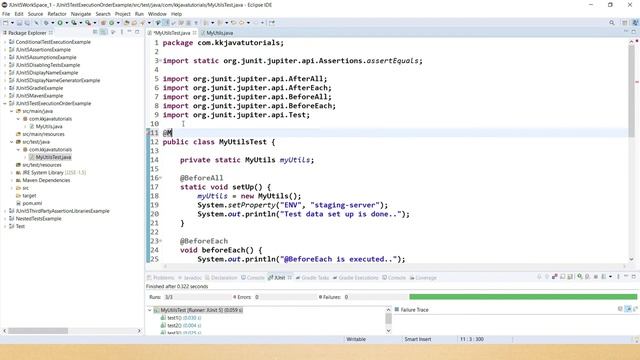Collapse JUnit5TestExecutionOrderExample project node
Viewport: 640px width, 360px height.
coord(5,103)
